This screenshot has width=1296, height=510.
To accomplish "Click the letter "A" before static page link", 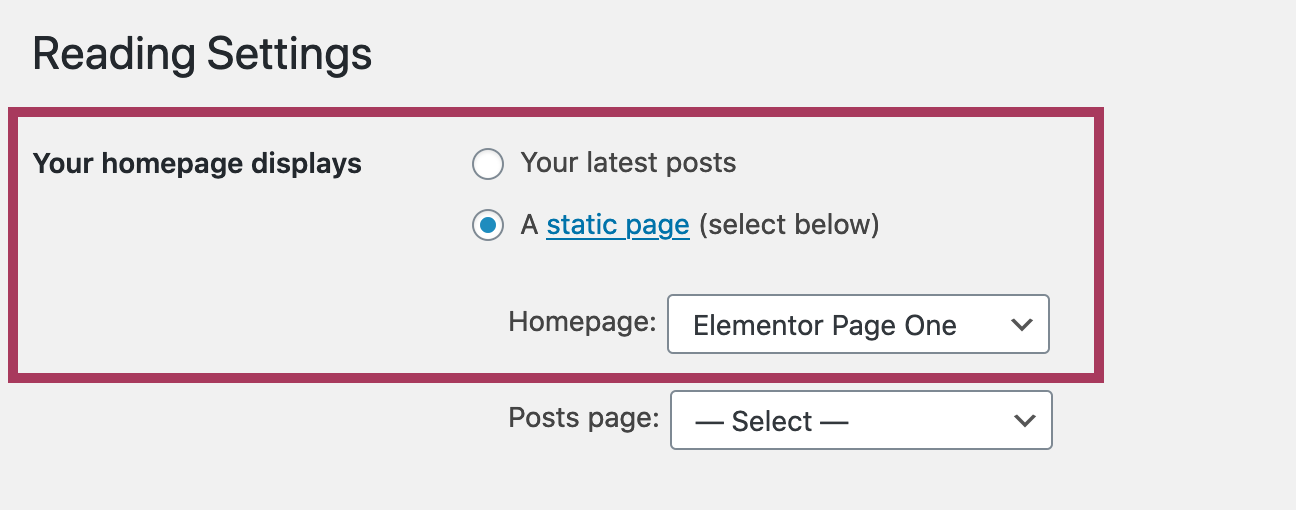I will click(x=529, y=225).
